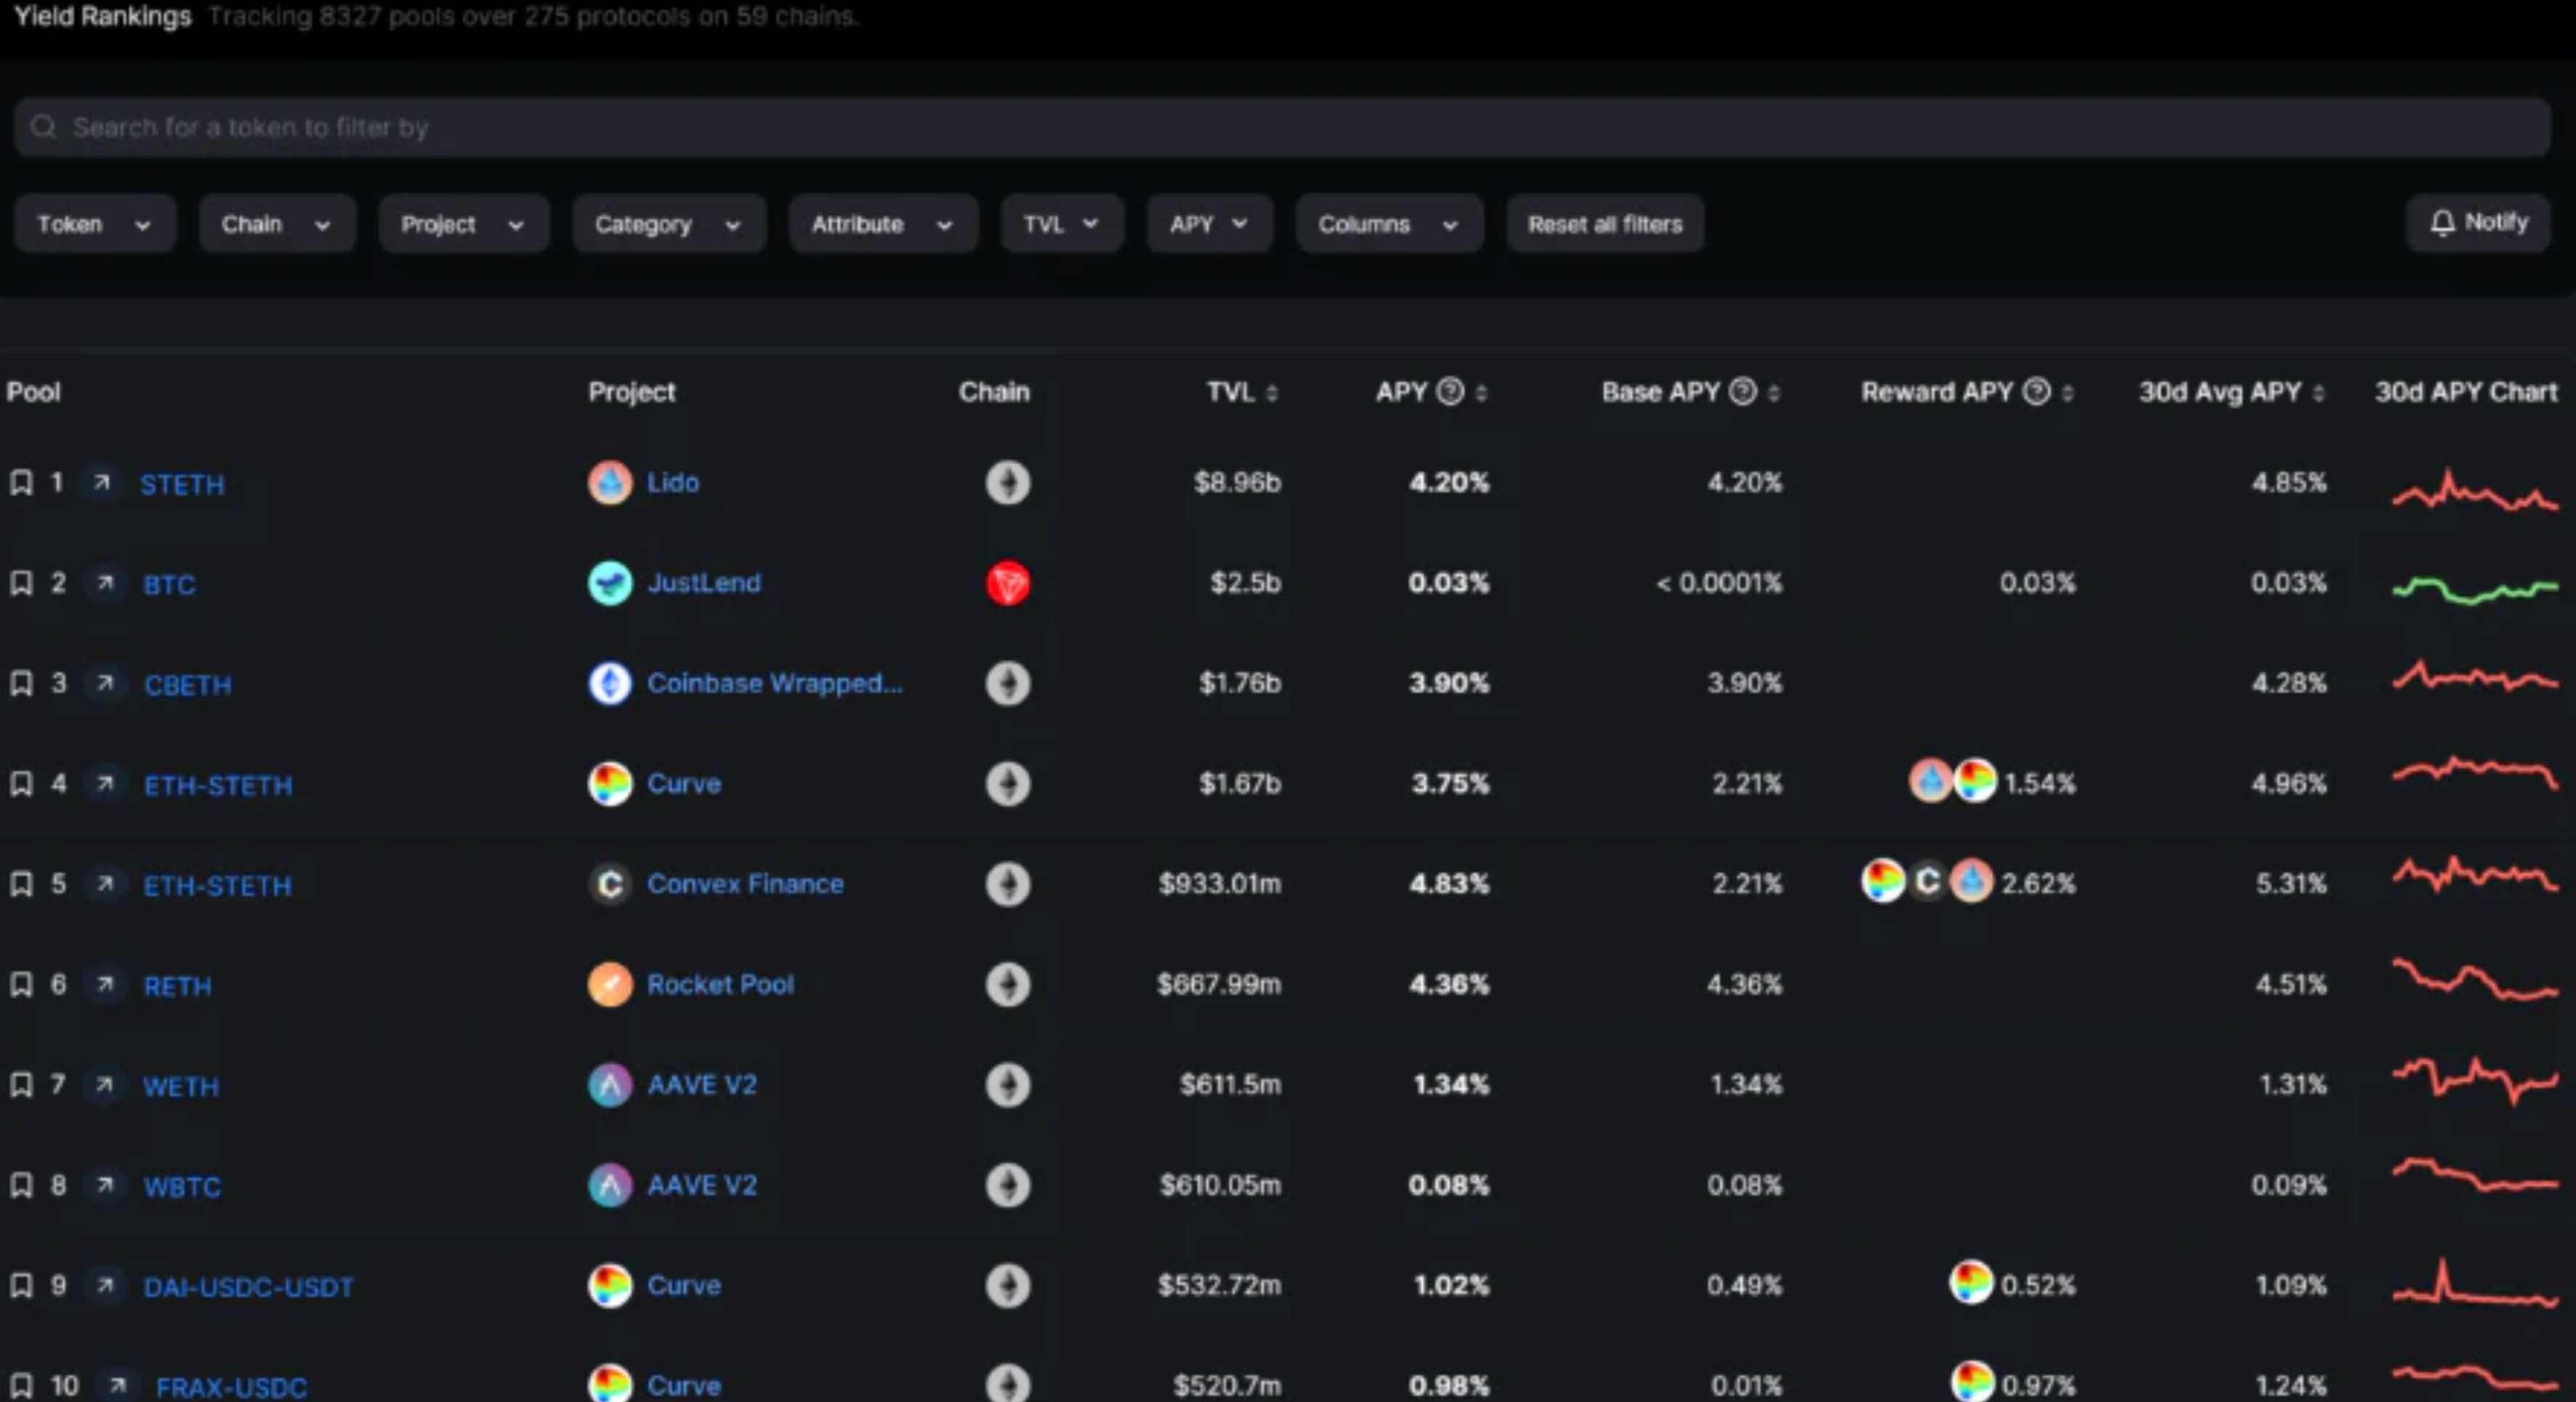This screenshot has height=1402, width=2576.
Task: Click the Reward APY help question icon
Action: click(2036, 392)
